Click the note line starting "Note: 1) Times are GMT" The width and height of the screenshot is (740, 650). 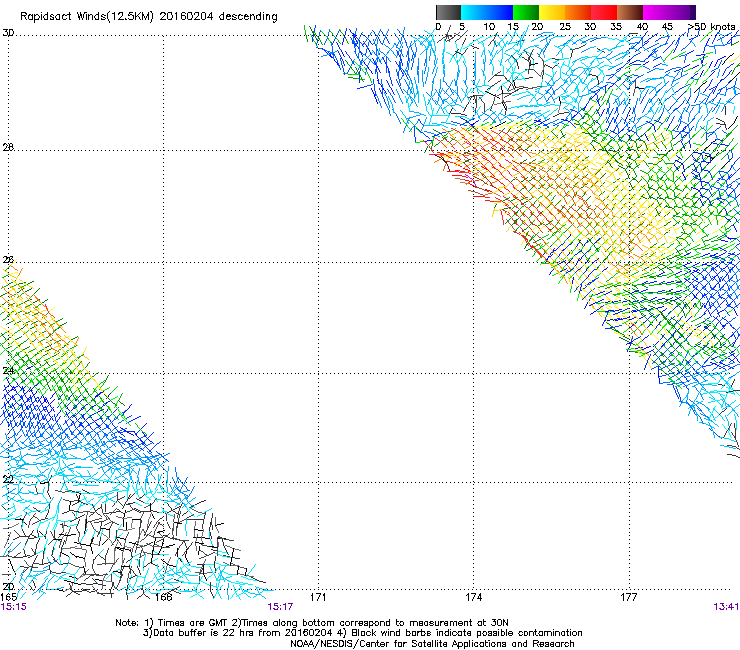312,623
